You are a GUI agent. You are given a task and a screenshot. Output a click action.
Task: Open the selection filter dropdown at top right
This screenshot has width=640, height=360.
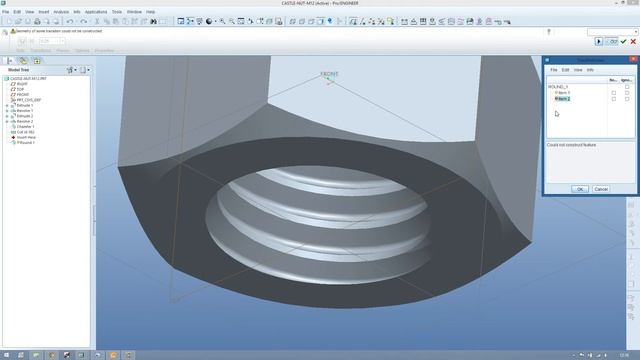point(636,31)
